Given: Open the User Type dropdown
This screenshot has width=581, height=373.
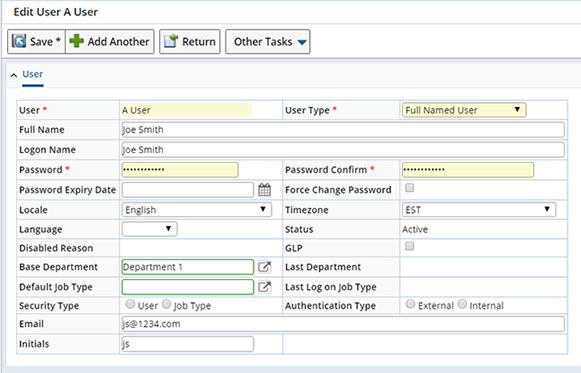Looking at the screenshot, I should click(x=464, y=110).
